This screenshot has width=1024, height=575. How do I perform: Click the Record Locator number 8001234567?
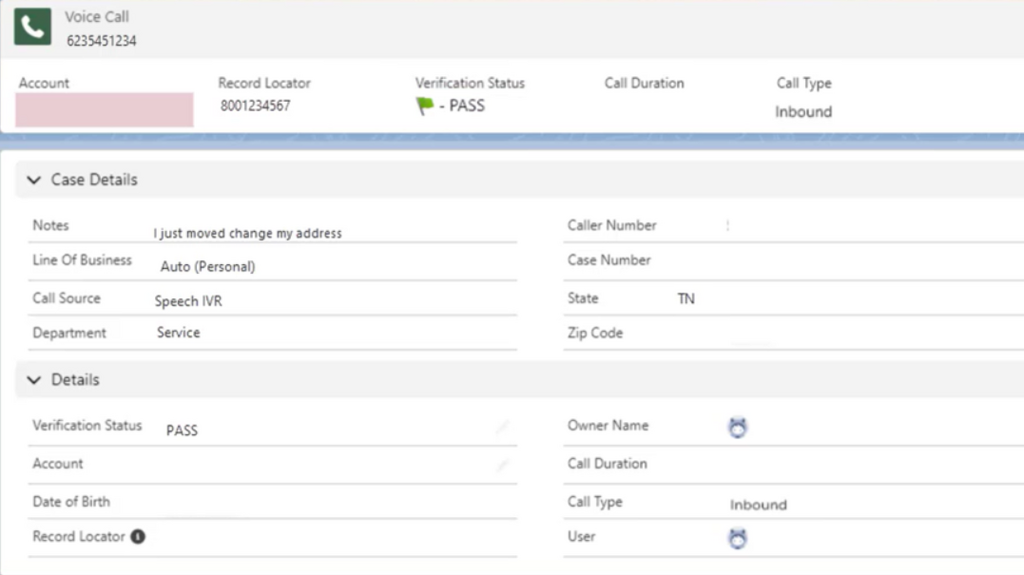[x=255, y=106]
